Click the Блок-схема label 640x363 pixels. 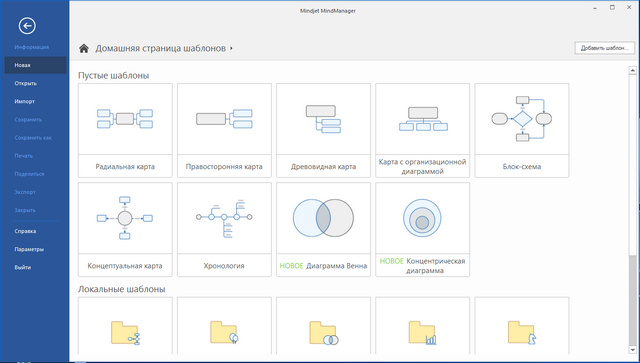coord(522,167)
